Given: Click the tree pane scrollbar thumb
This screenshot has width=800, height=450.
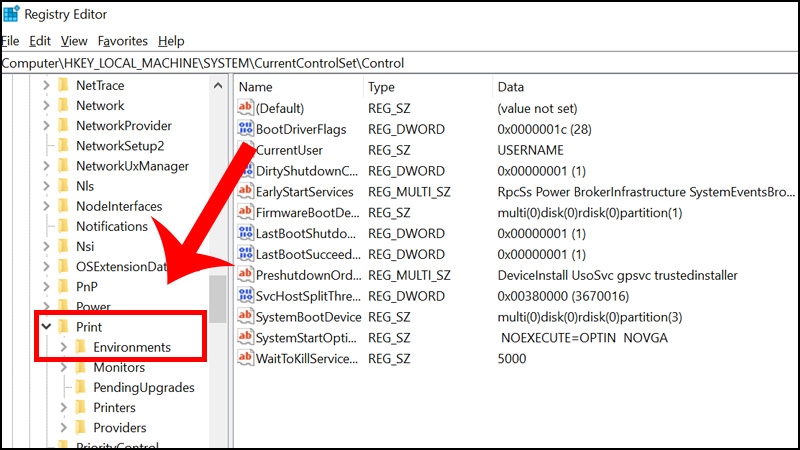Looking at the screenshot, I should click(x=218, y=299).
